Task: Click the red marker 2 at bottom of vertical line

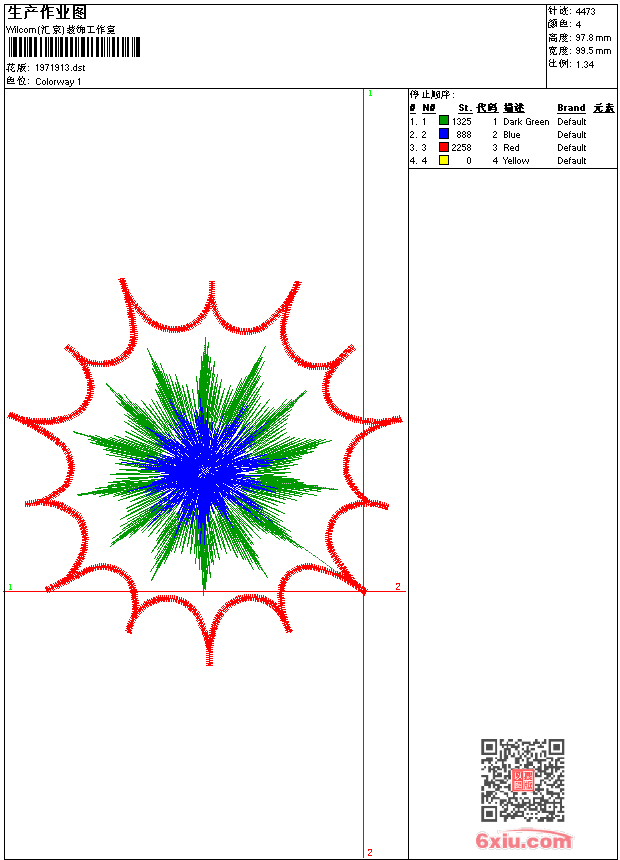Action: coord(370,852)
